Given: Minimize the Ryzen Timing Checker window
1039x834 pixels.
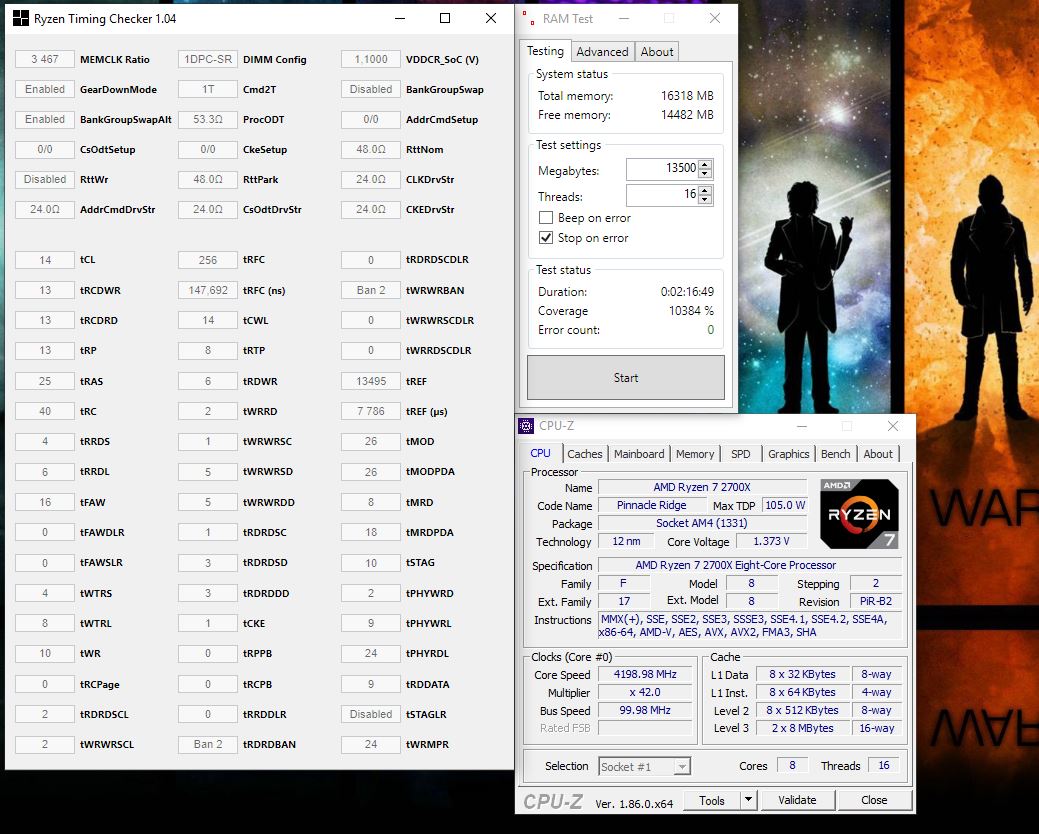Looking at the screenshot, I should pos(400,18).
